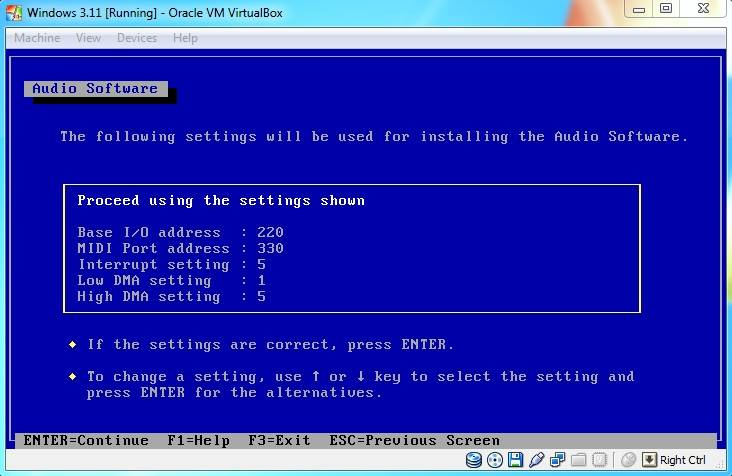Maximize the VirtualBox window
The height and width of the screenshot is (476, 732).
666,9
